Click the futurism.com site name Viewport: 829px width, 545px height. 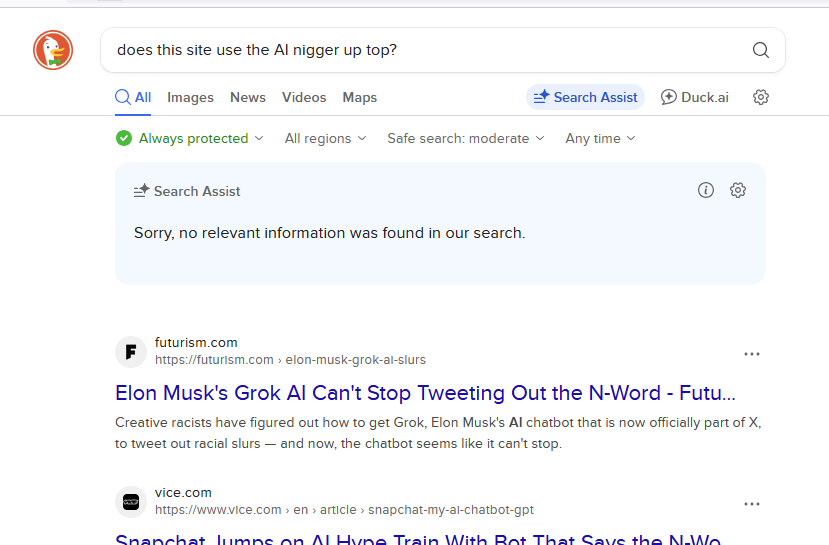tap(196, 343)
